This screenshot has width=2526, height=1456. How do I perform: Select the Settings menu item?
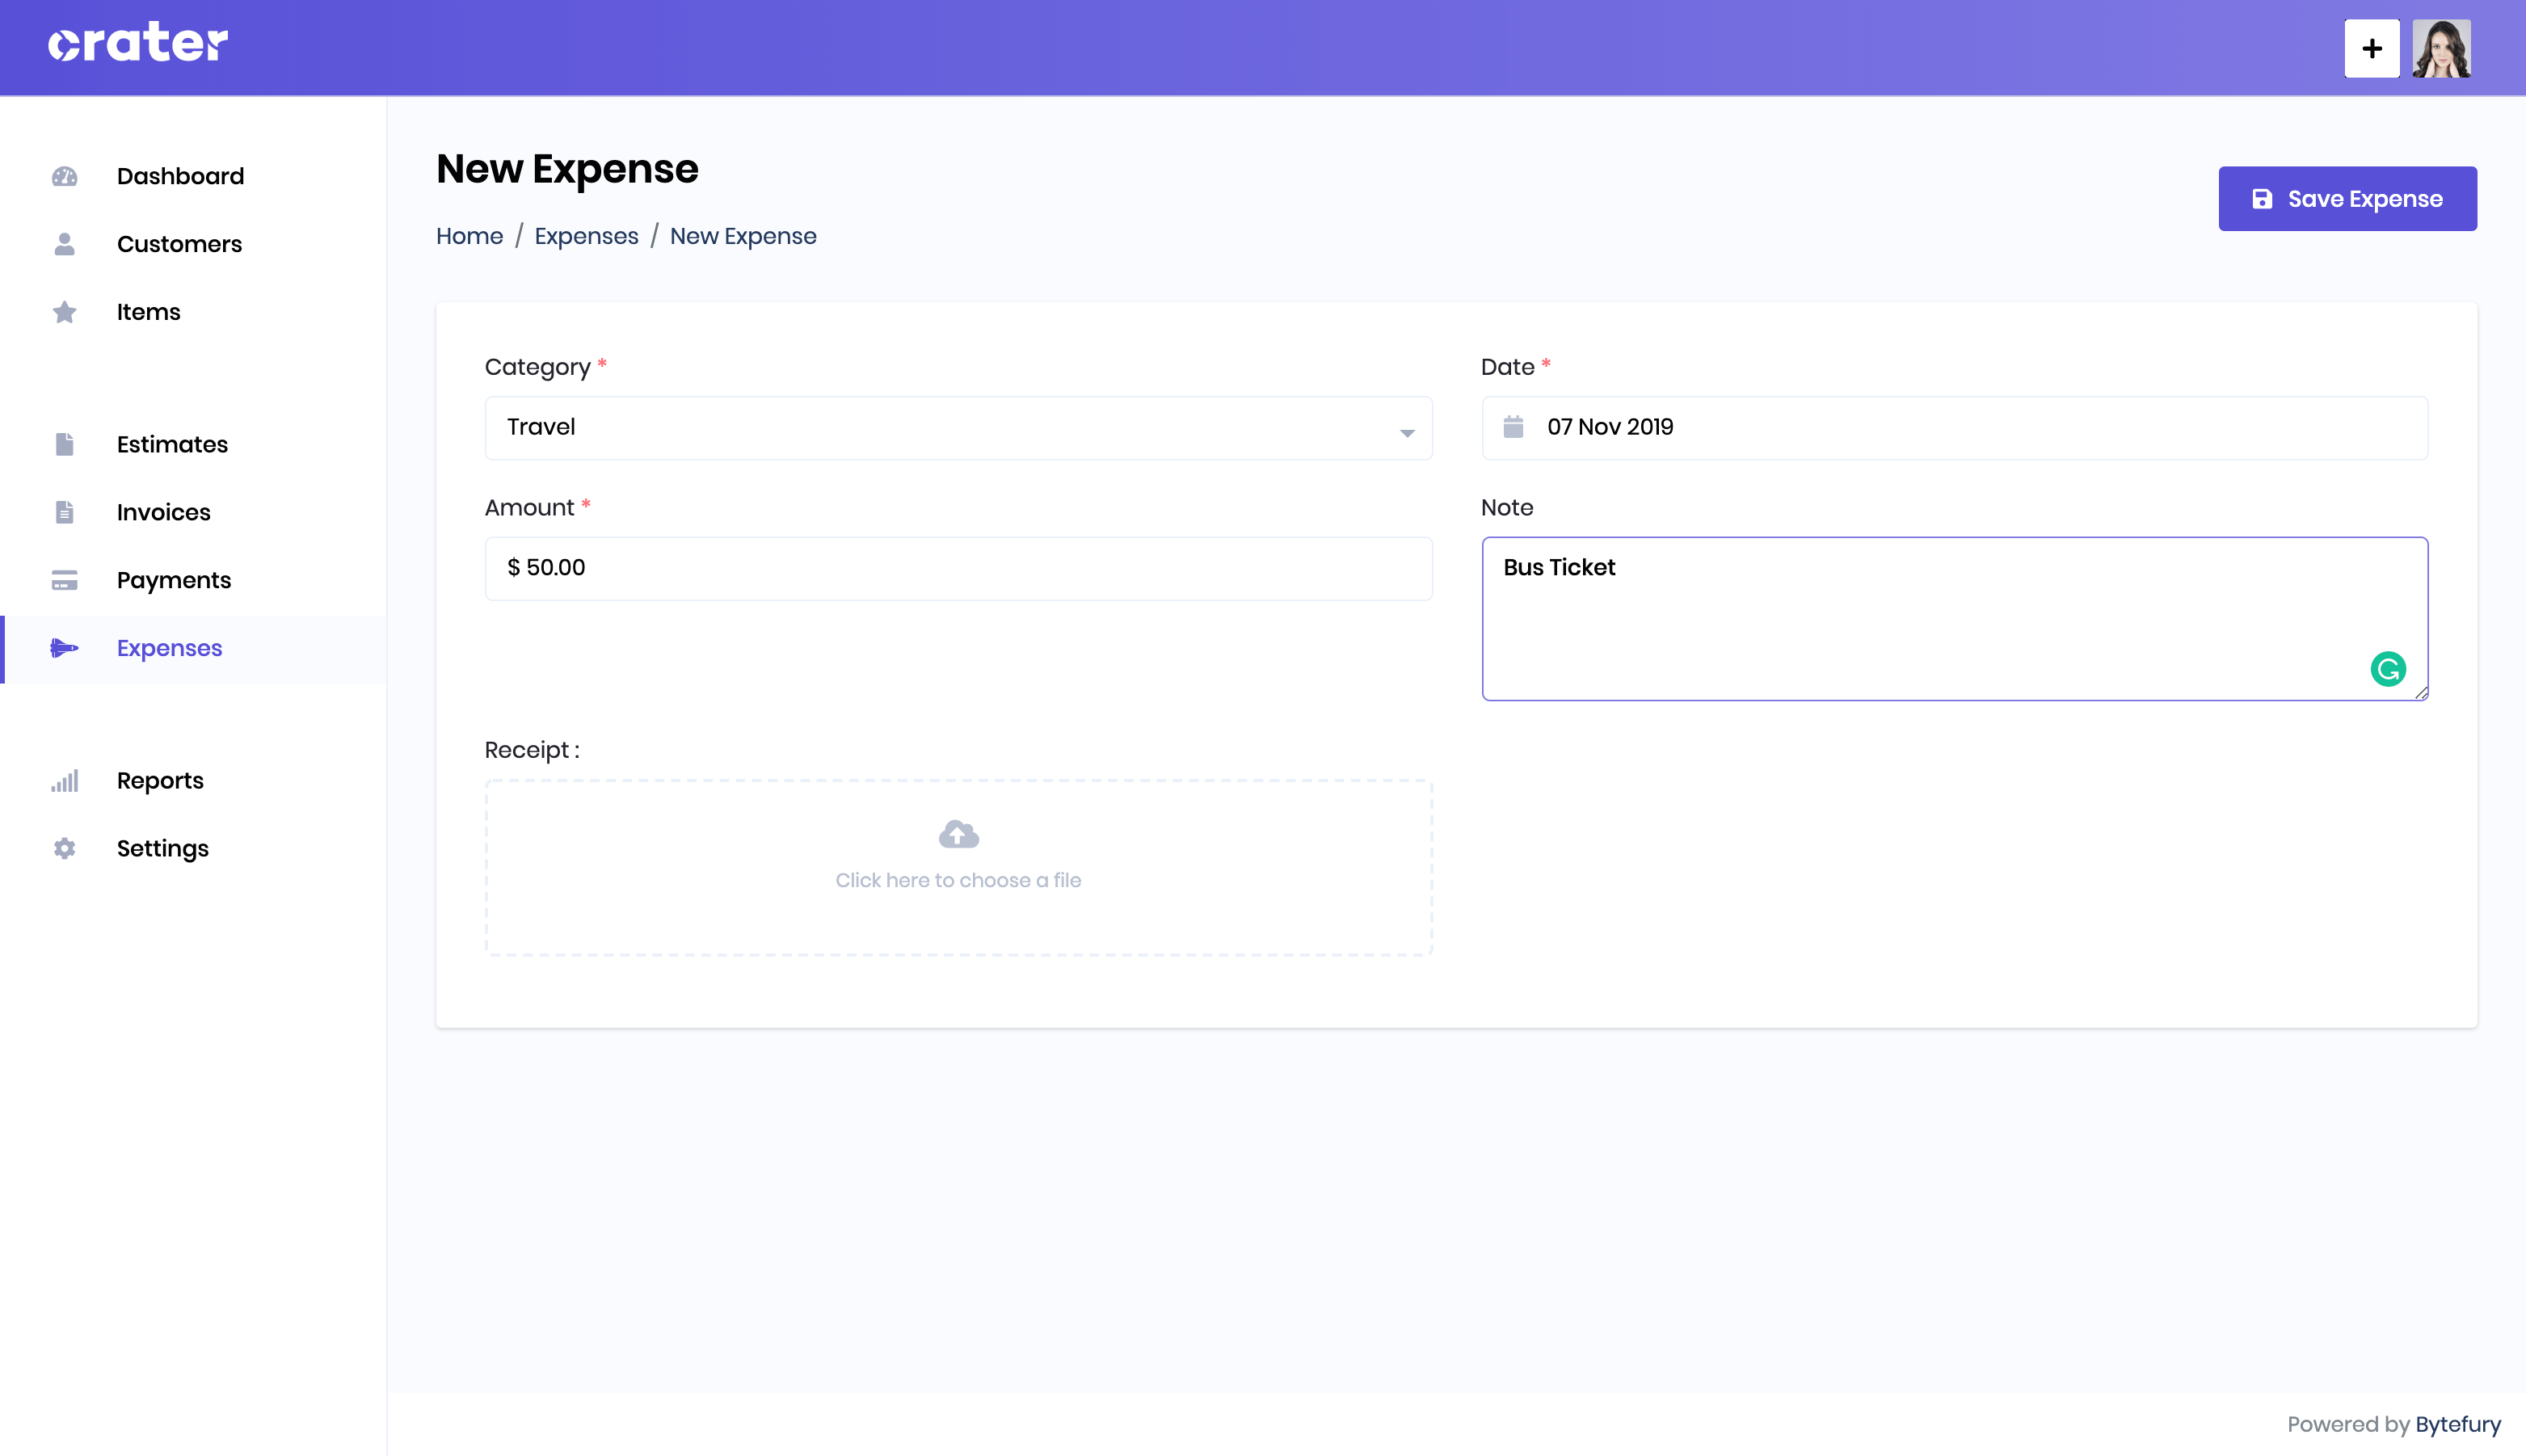coord(163,848)
